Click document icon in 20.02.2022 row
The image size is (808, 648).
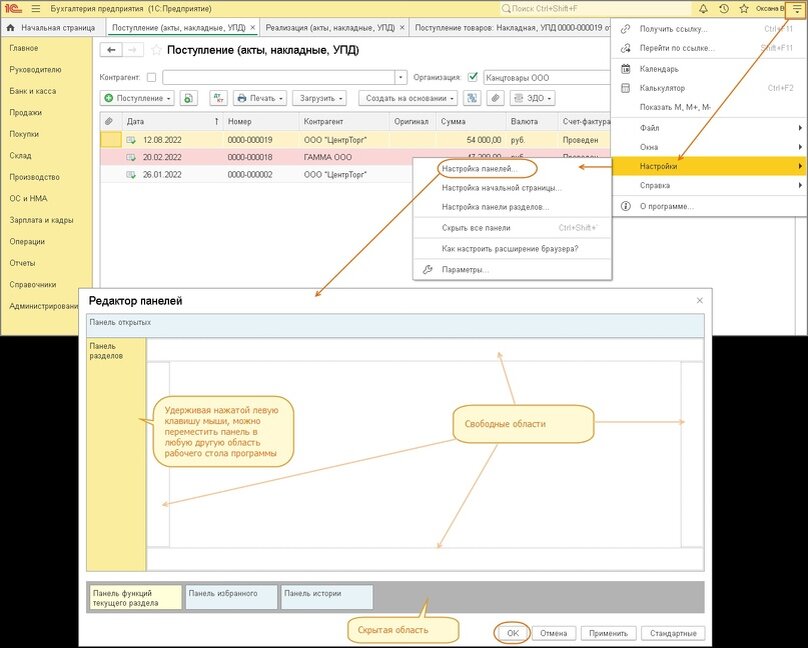click(x=131, y=157)
